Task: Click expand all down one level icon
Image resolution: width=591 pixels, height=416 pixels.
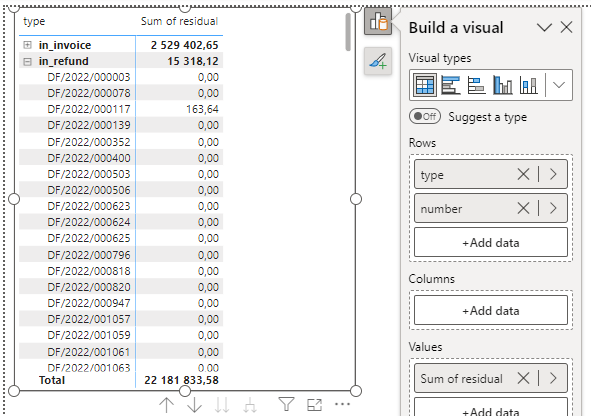Action: (x=250, y=405)
